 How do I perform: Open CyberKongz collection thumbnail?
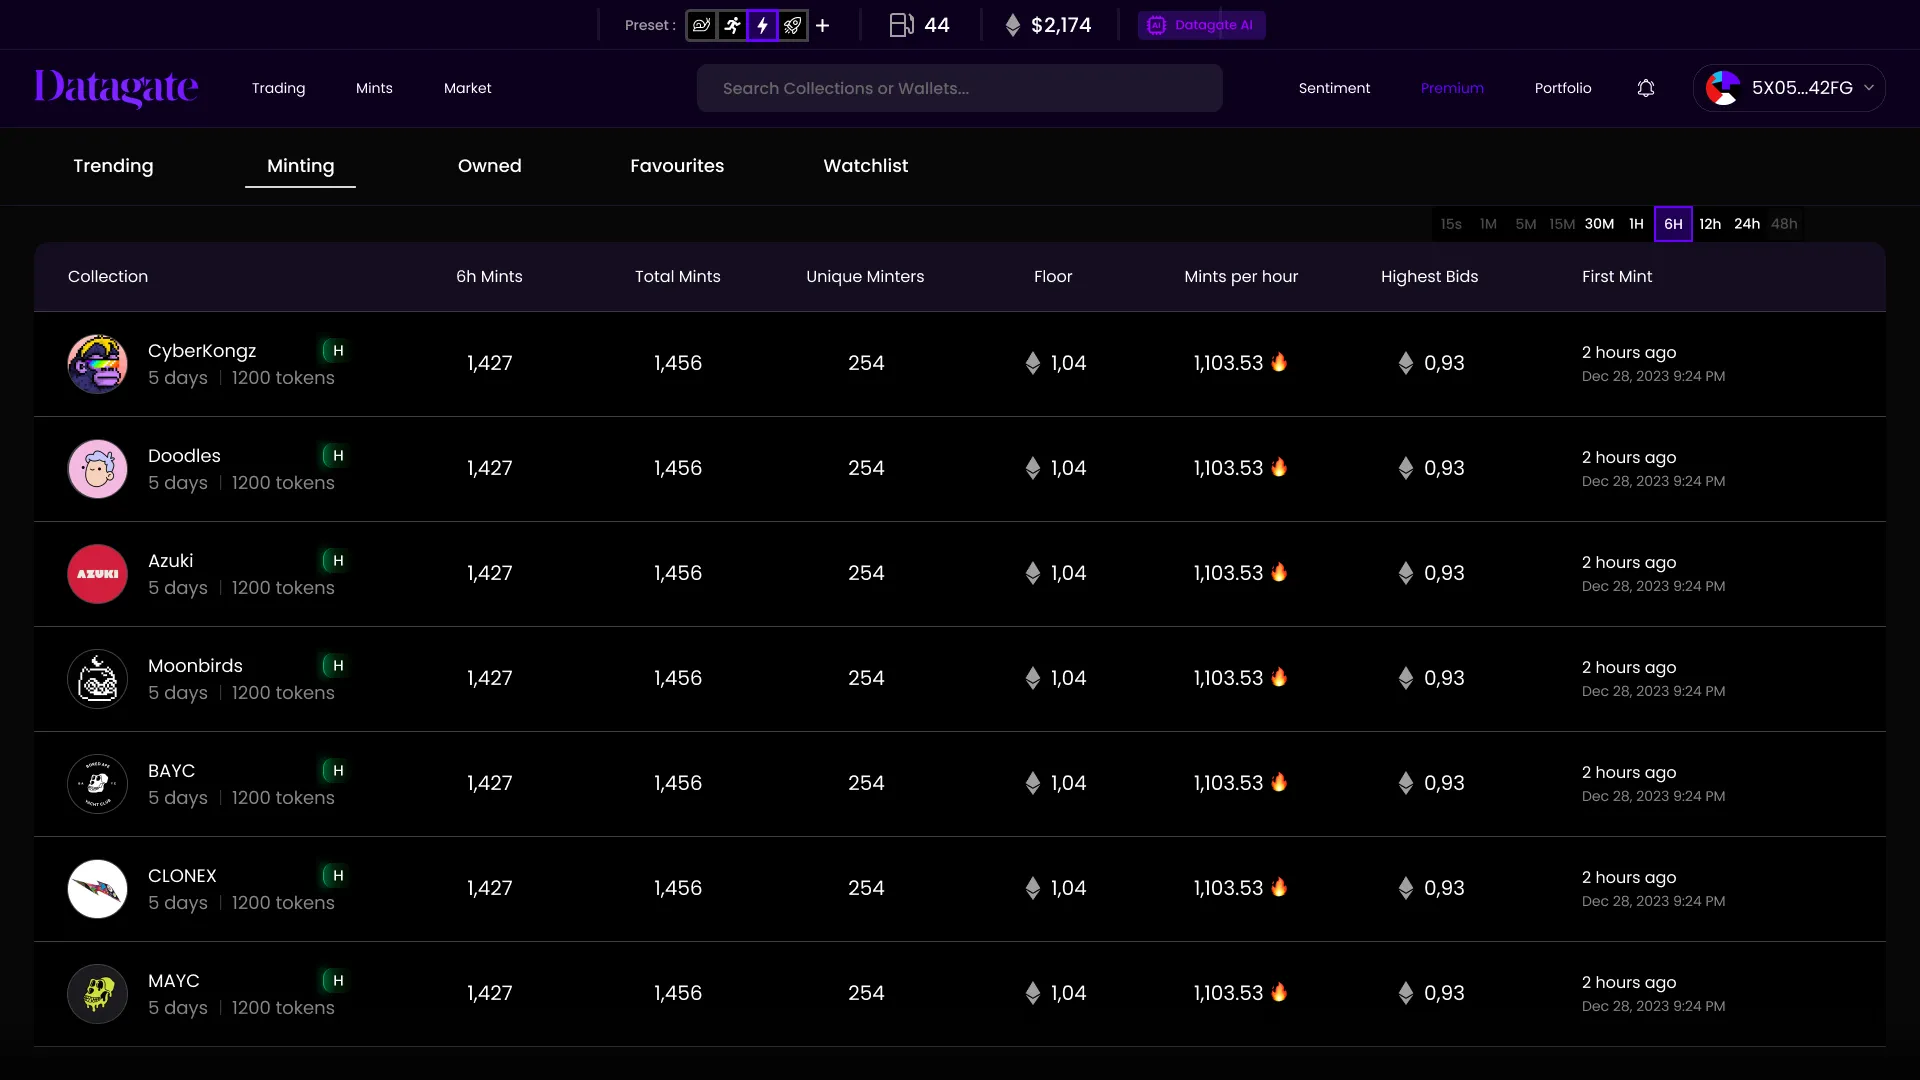point(97,364)
